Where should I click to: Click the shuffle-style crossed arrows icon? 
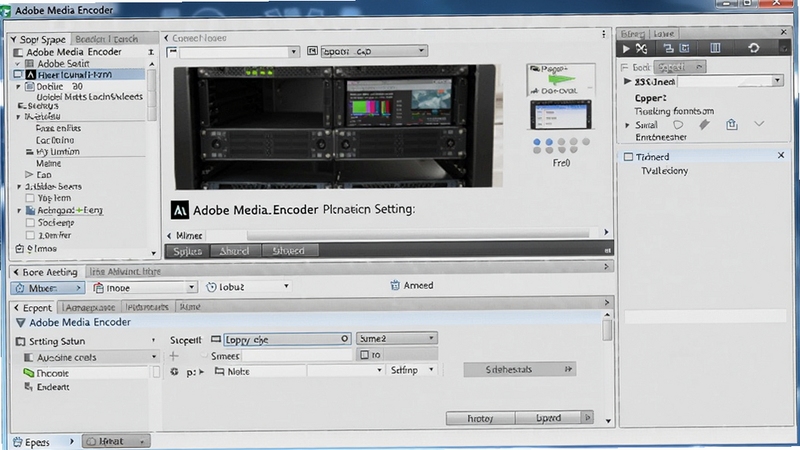[641, 48]
